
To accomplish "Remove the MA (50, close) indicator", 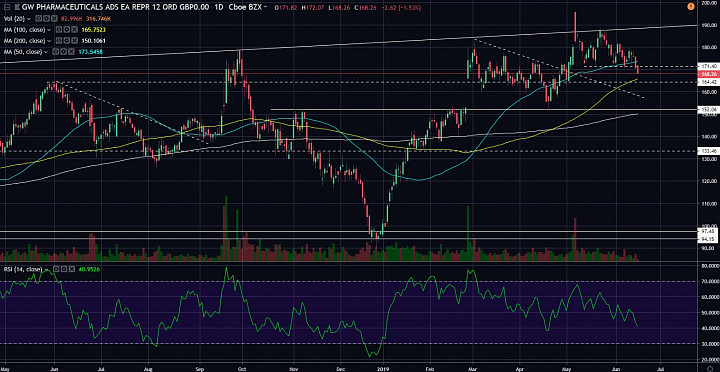I will pyautogui.click(x=71, y=51).
